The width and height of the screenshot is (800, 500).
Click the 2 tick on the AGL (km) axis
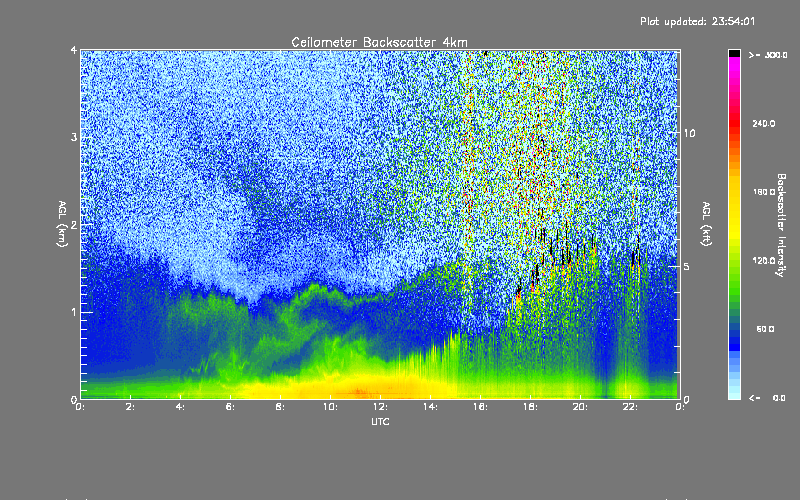tap(74, 225)
